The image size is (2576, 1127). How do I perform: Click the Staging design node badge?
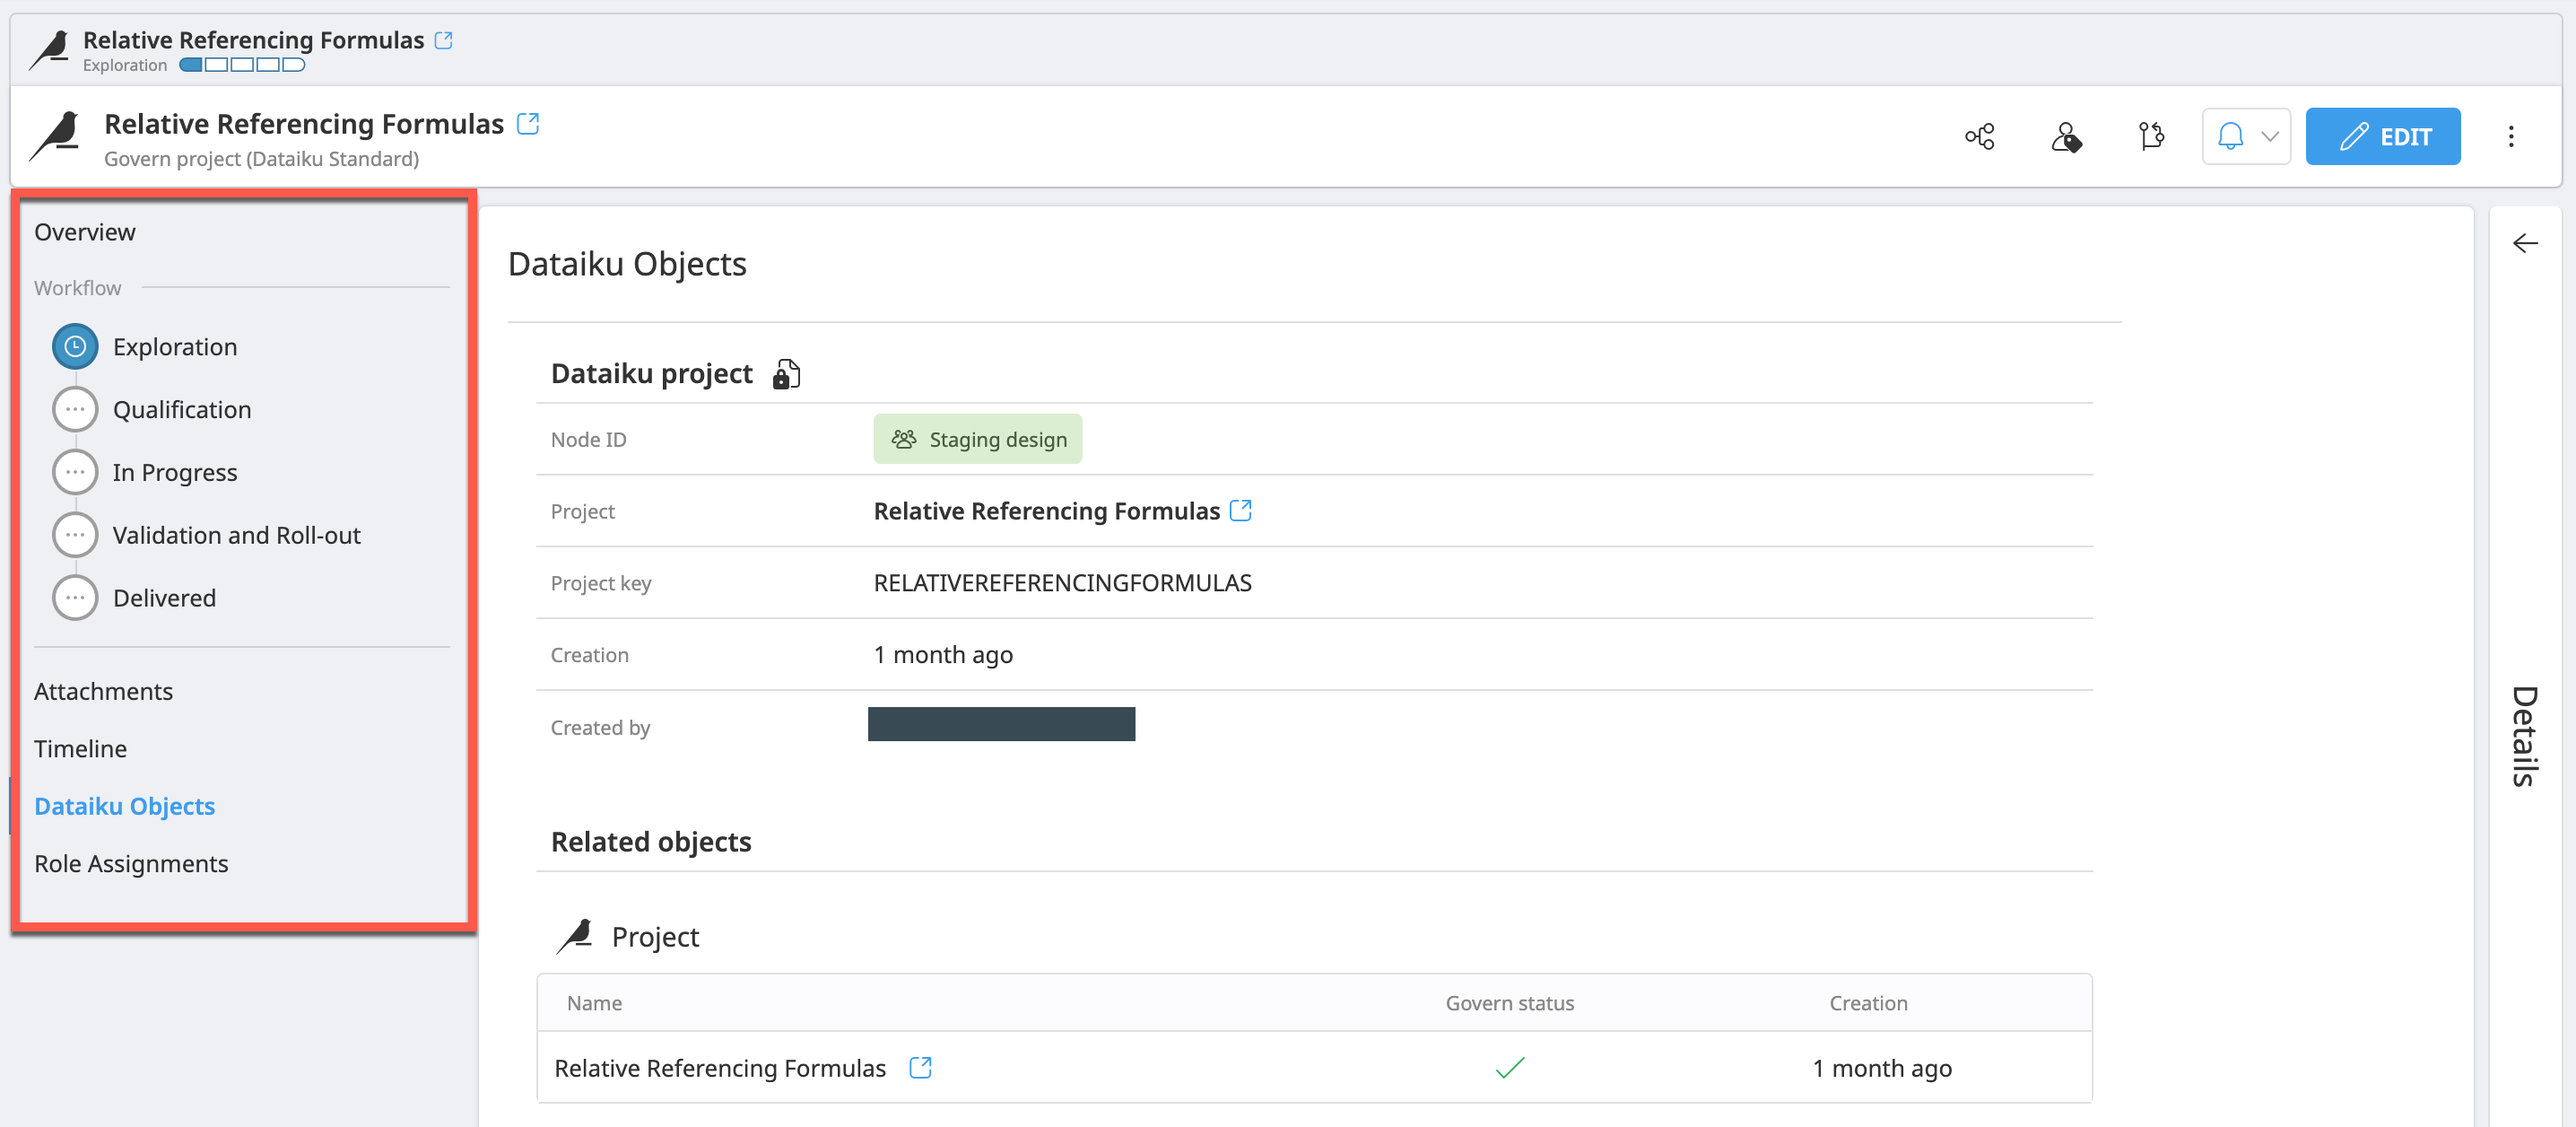pos(977,439)
